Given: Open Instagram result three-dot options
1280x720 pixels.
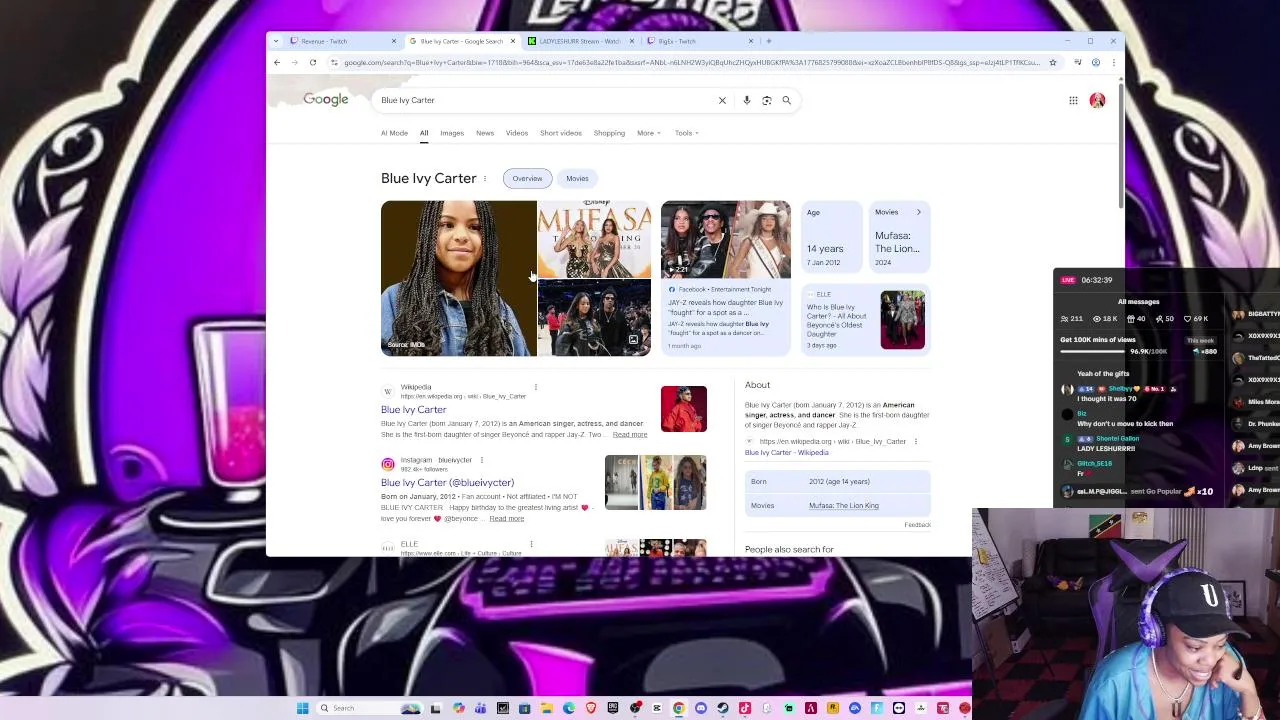Looking at the screenshot, I should (x=481, y=460).
